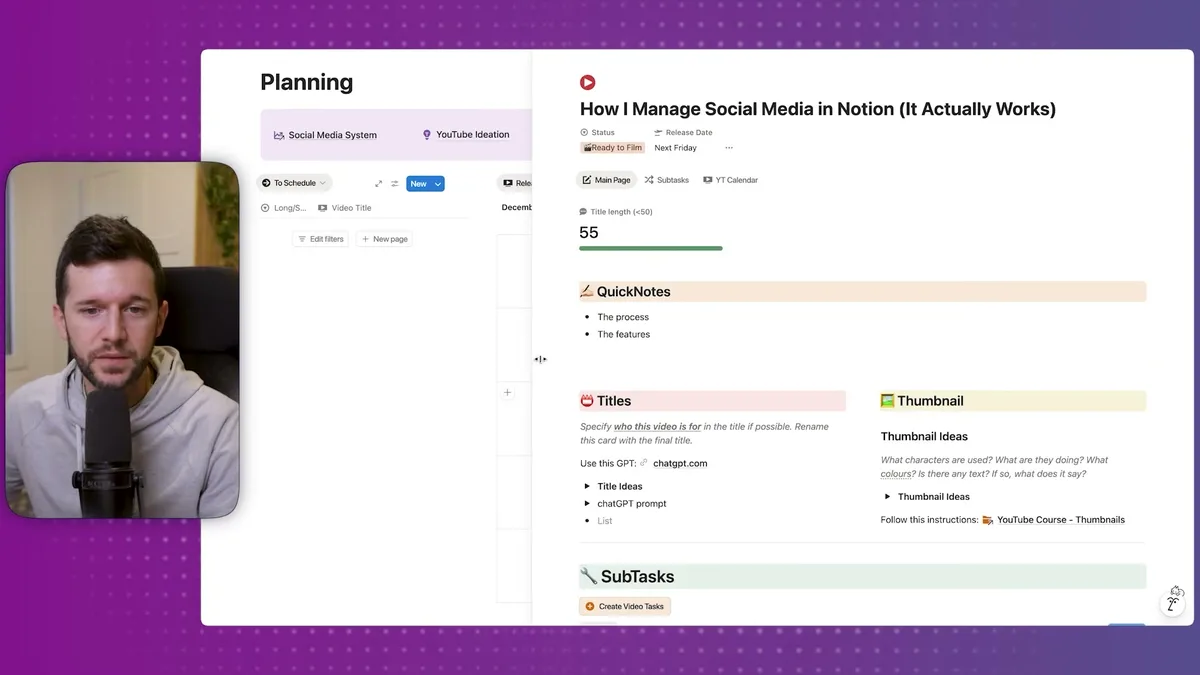1200x675 pixels.
Task: Open the chatgpt.com link
Action: tap(678, 463)
